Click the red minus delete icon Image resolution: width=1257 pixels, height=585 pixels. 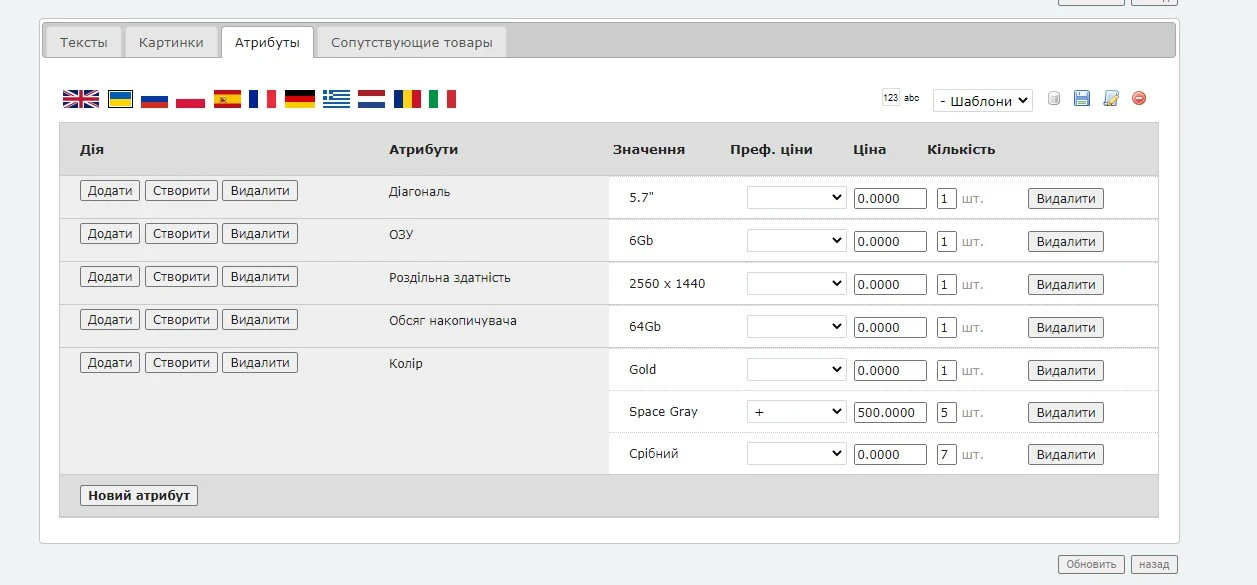(x=1138, y=98)
